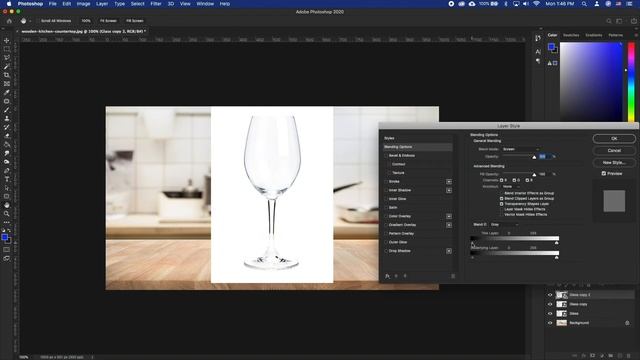Viewport: 640px width, 360px height.
Task: Open the Search icon in Photoshop's top right
Action: coord(609,21)
